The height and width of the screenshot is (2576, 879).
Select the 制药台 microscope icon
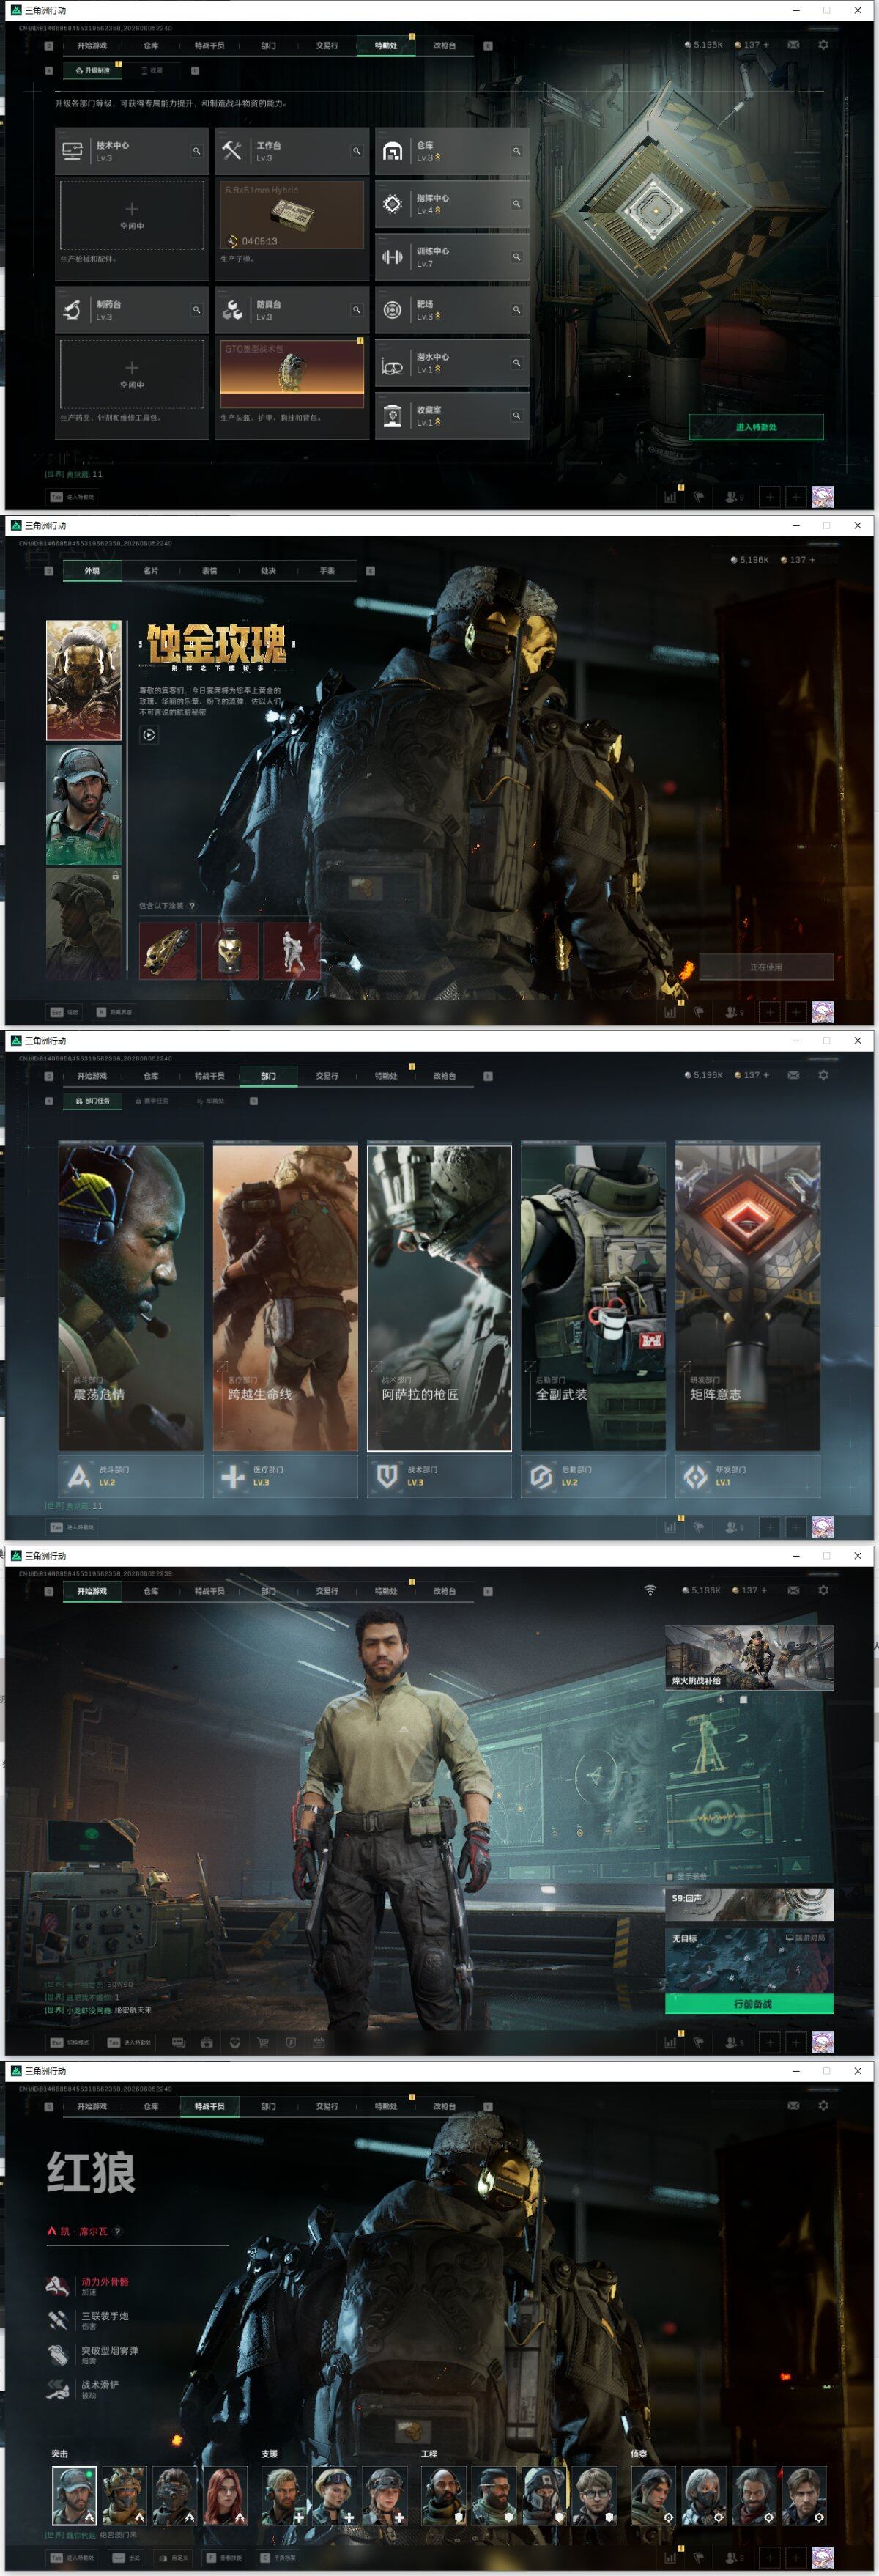72,310
